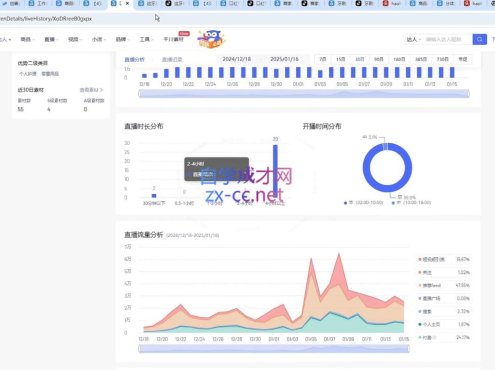The image size is (495, 370).
Task: Click right handle of bar chart range slider
Action: coord(469,94)
